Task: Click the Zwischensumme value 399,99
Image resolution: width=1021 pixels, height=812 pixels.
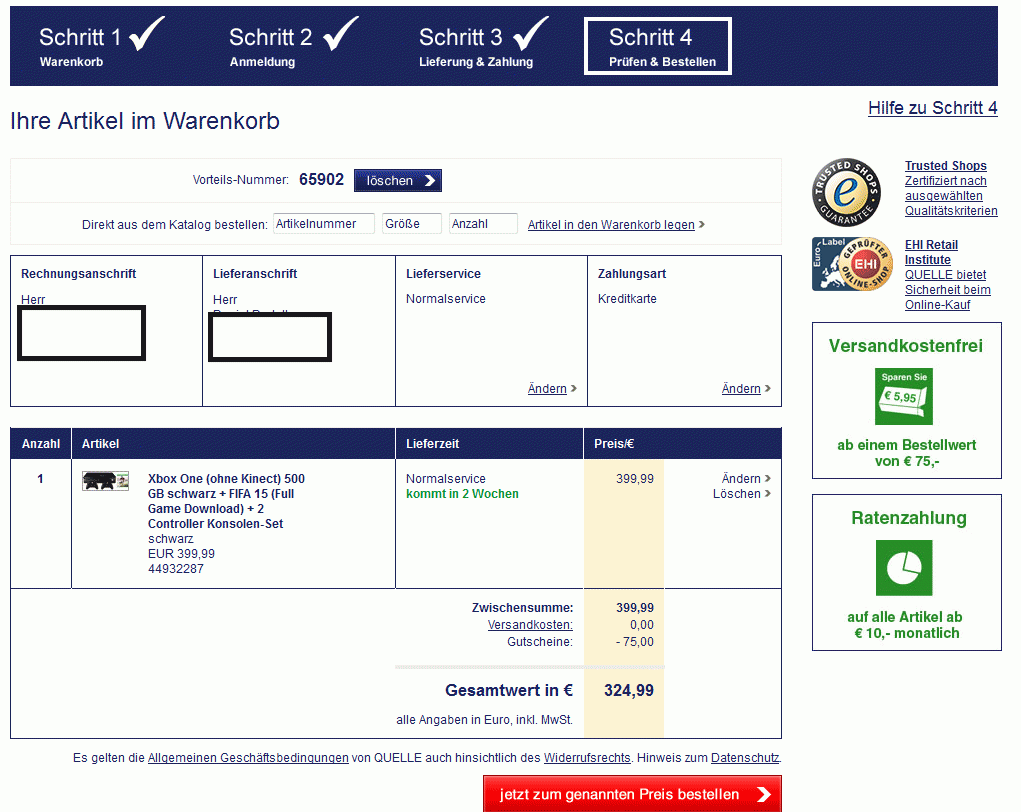Action: 635,608
